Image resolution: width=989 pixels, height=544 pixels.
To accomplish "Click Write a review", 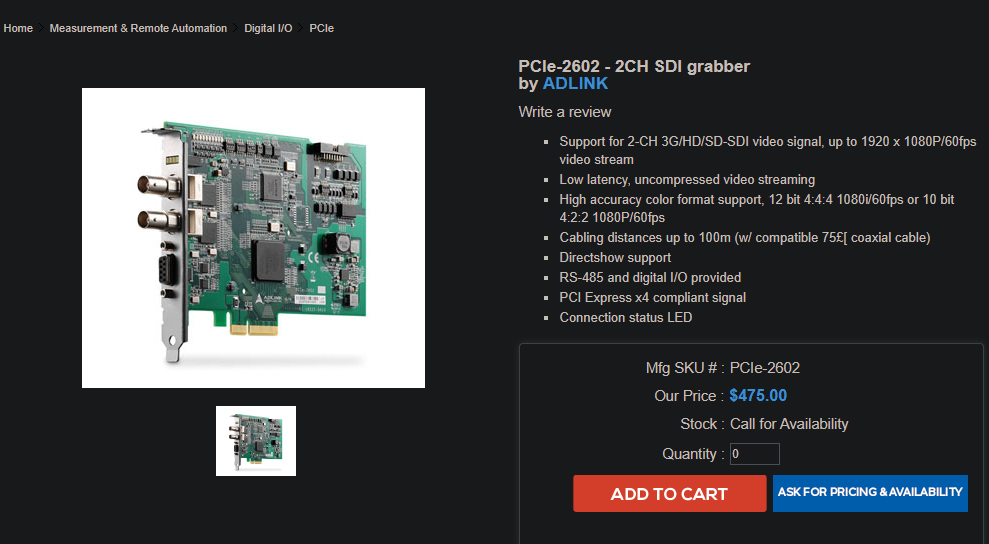I will pyautogui.click(x=565, y=112).
